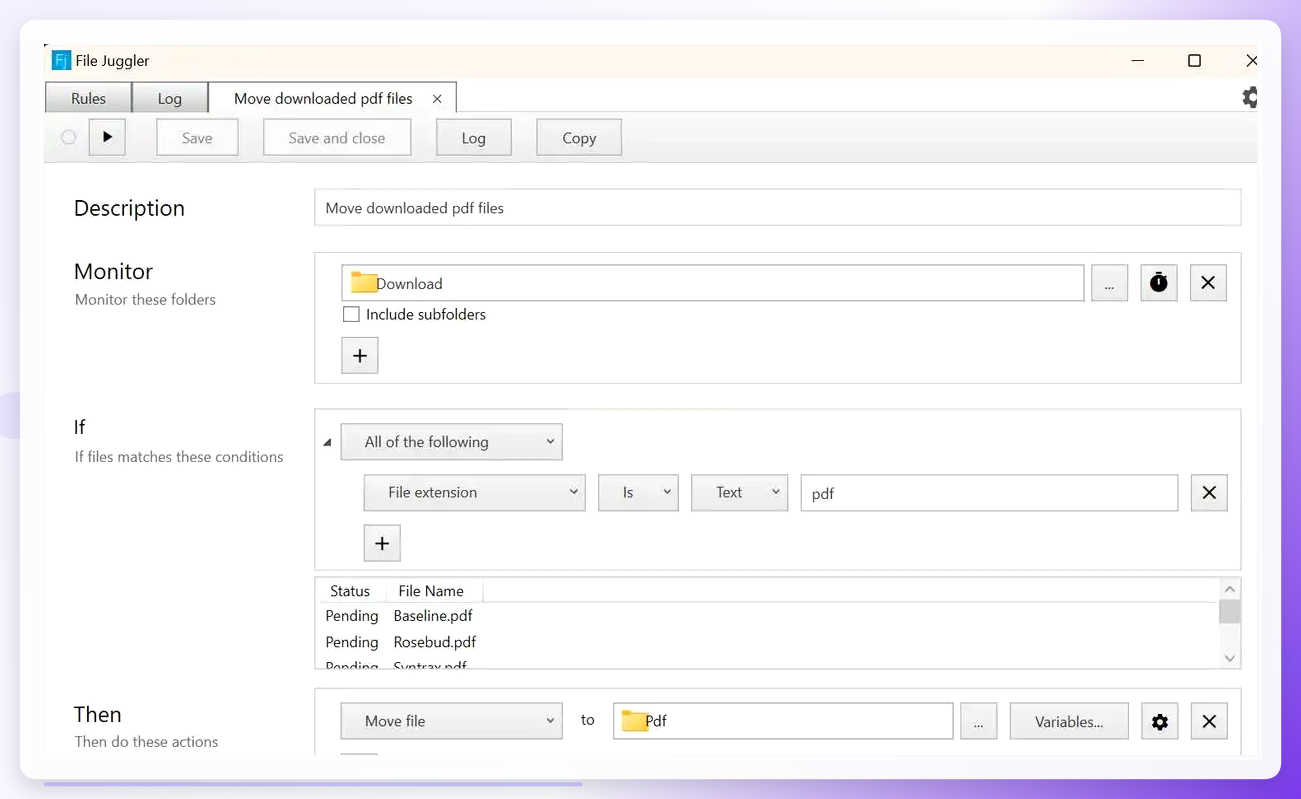The height and width of the screenshot is (799, 1301).
Task: Select Rosebud.pdf in the file list
Action: [x=435, y=642]
